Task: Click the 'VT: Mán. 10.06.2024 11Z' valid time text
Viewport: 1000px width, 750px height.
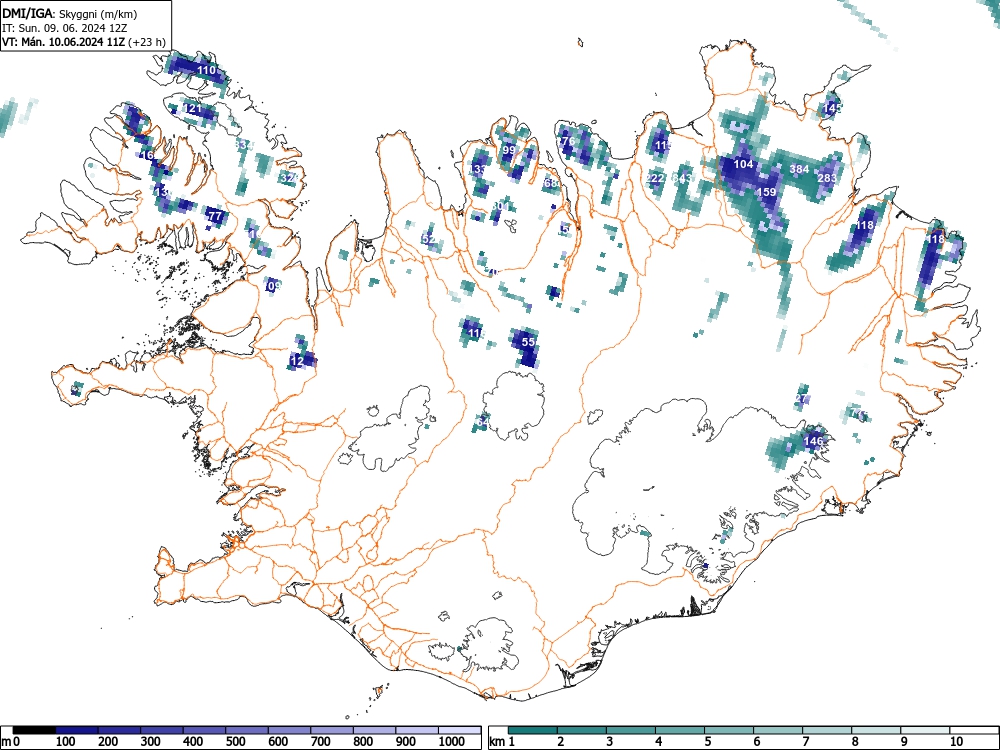Action: point(64,42)
